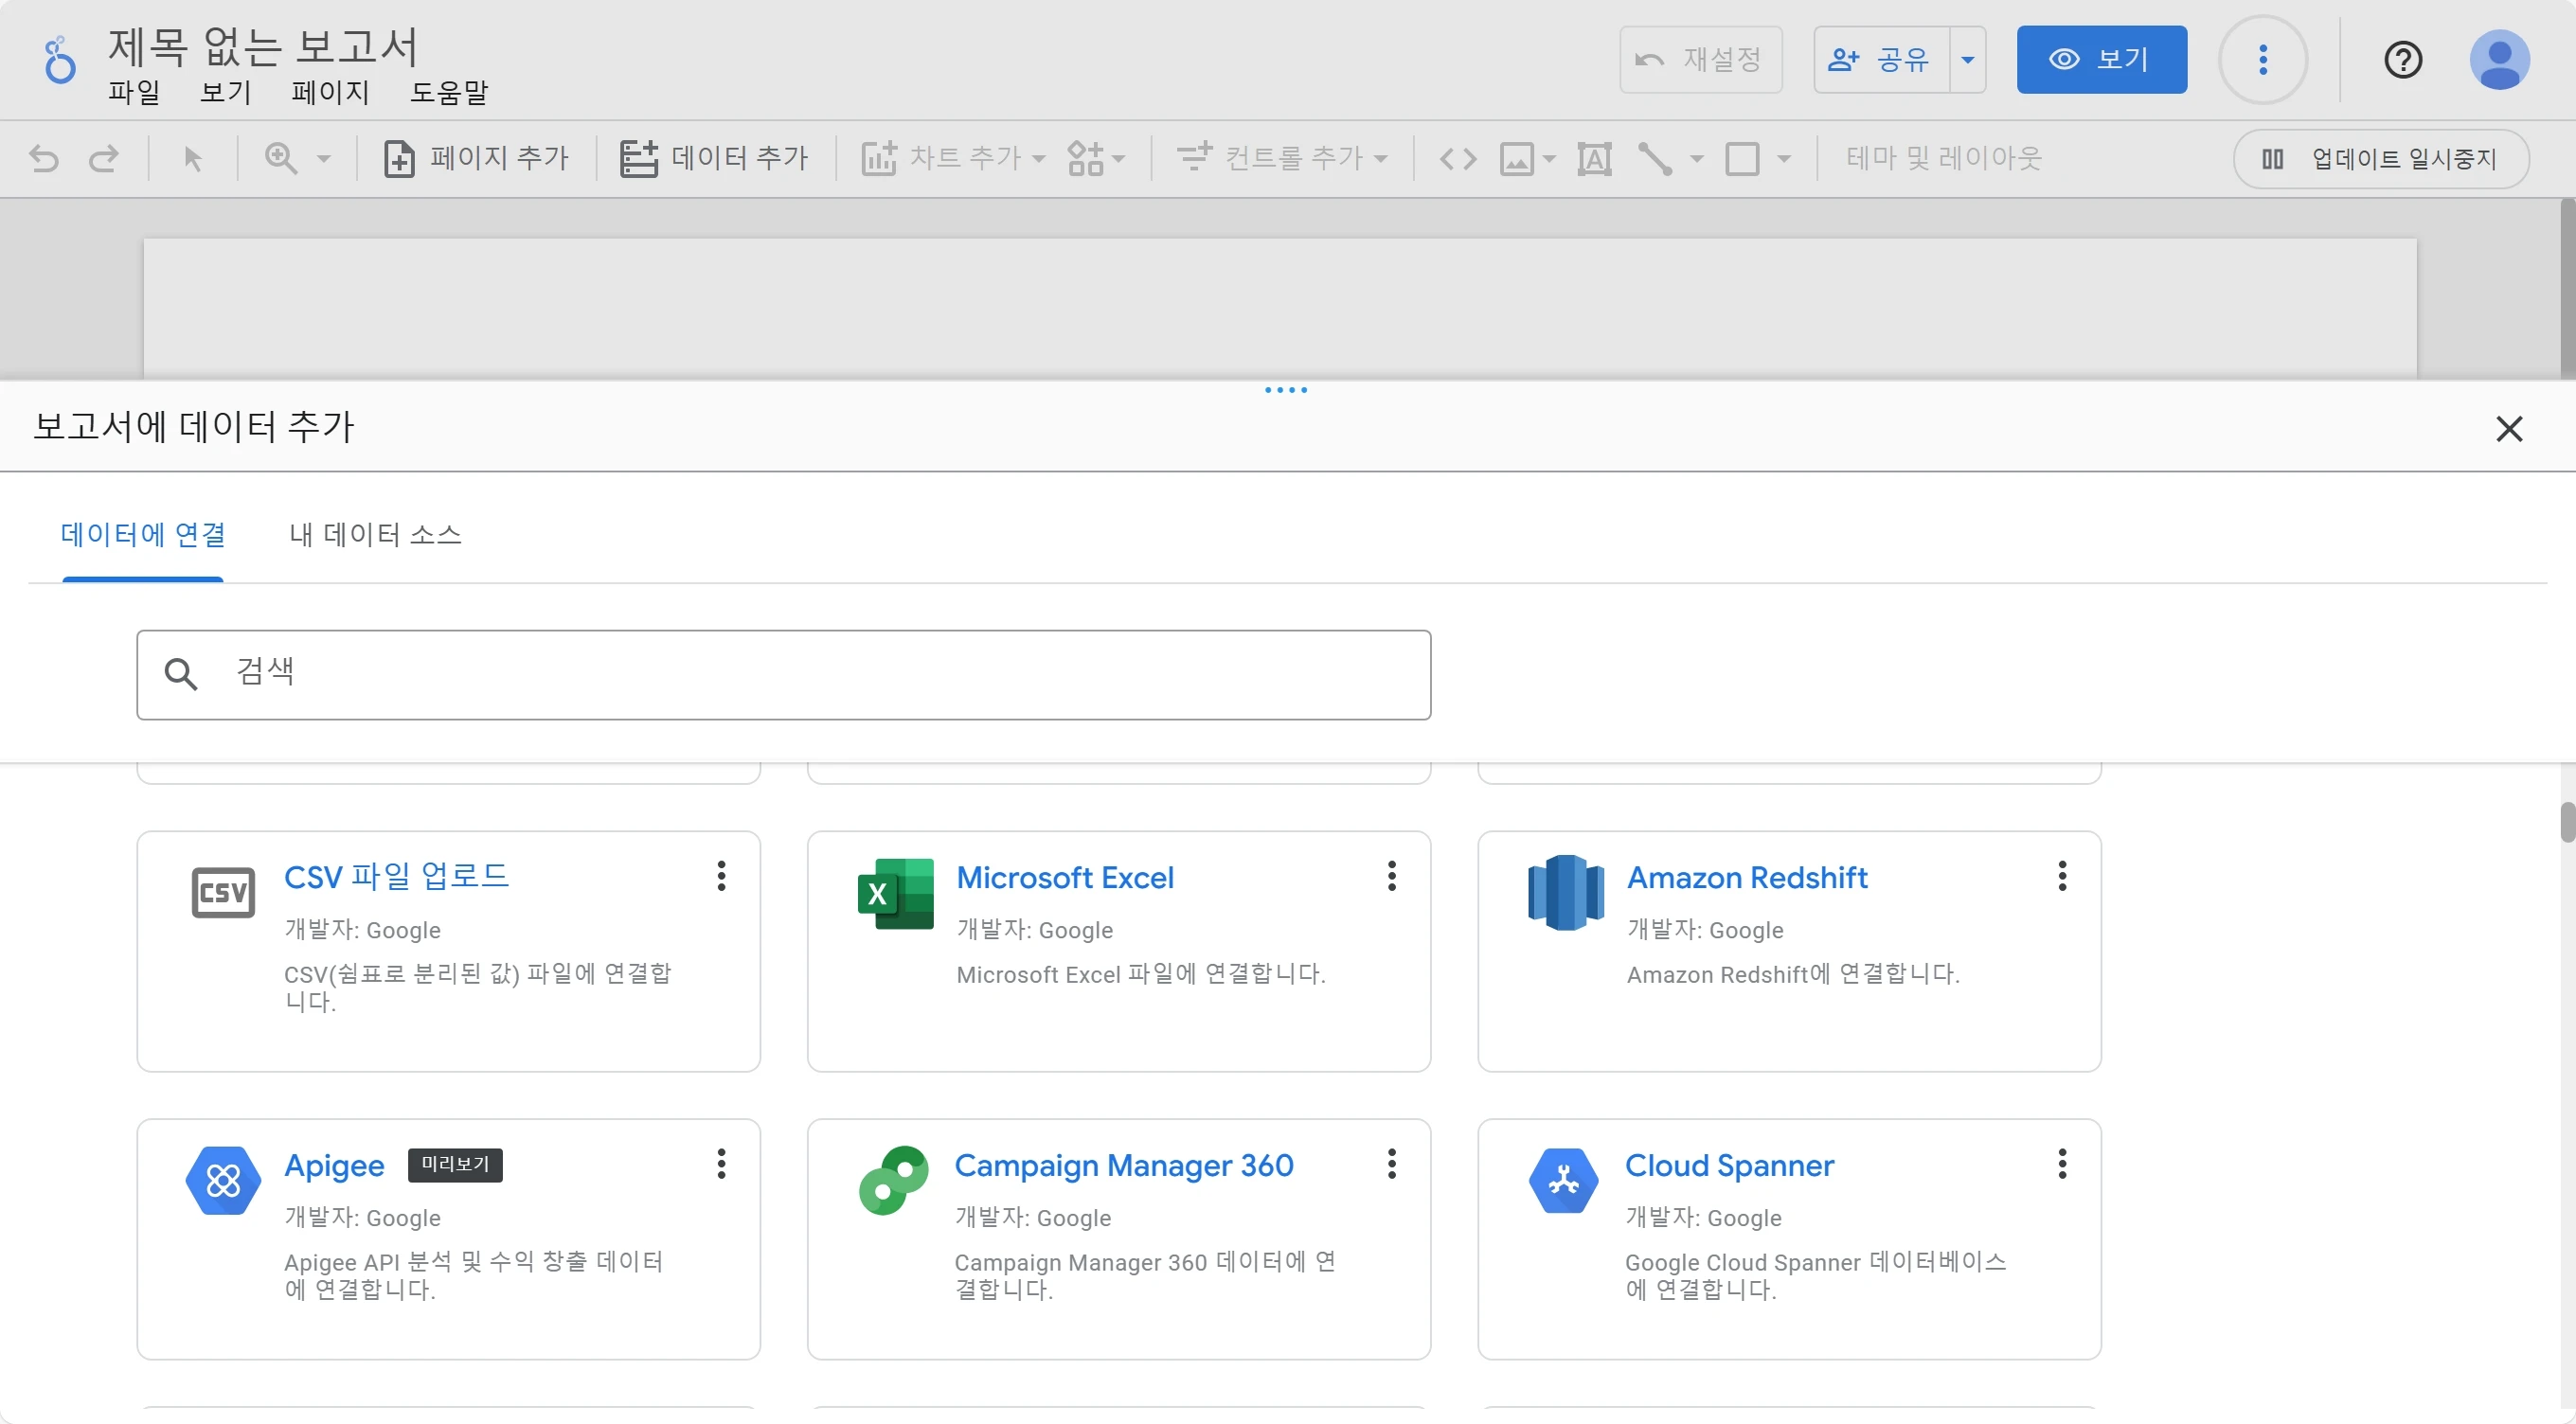The image size is (2576, 1424).
Task: Click 페이지 추가 button
Action: tap(476, 158)
